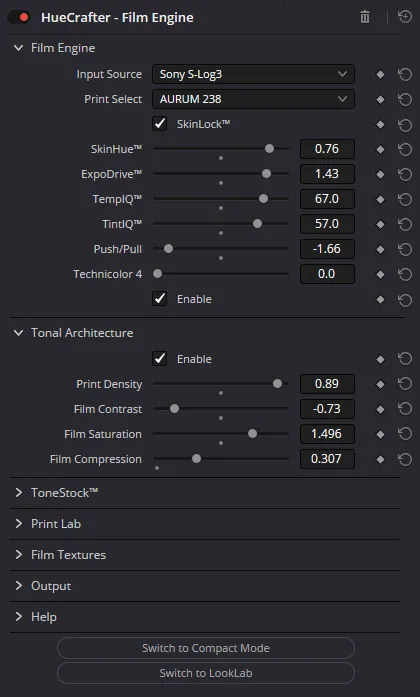Viewport: 420px width, 697px height.
Task: Uncheck Enable in the Film Engine section
Action: click(160, 299)
